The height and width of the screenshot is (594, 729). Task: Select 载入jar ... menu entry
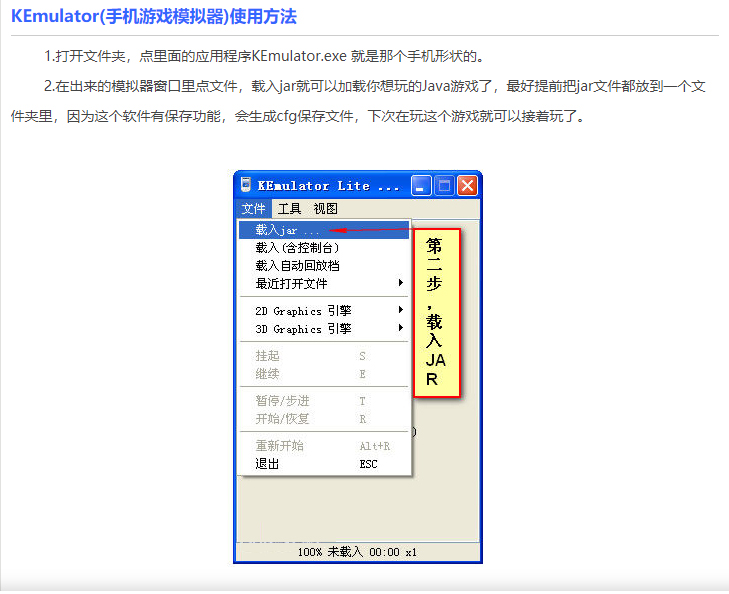tap(324, 230)
